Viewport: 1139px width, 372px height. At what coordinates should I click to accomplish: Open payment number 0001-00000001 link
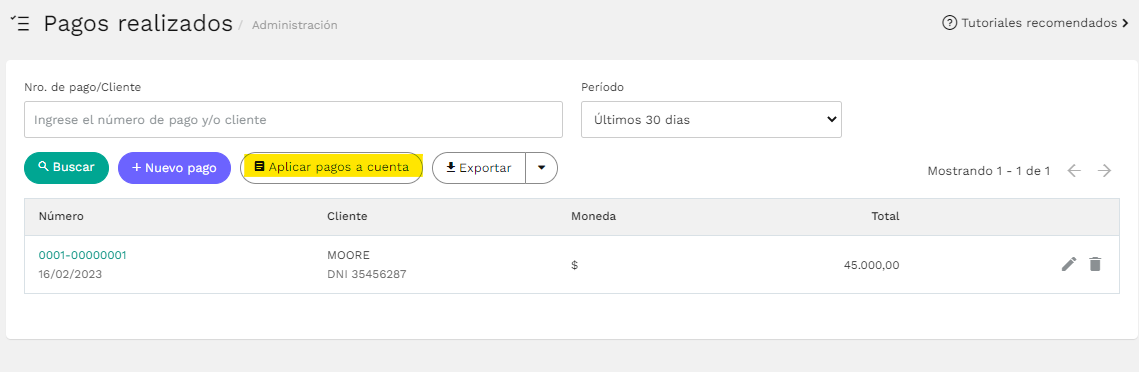point(83,255)
